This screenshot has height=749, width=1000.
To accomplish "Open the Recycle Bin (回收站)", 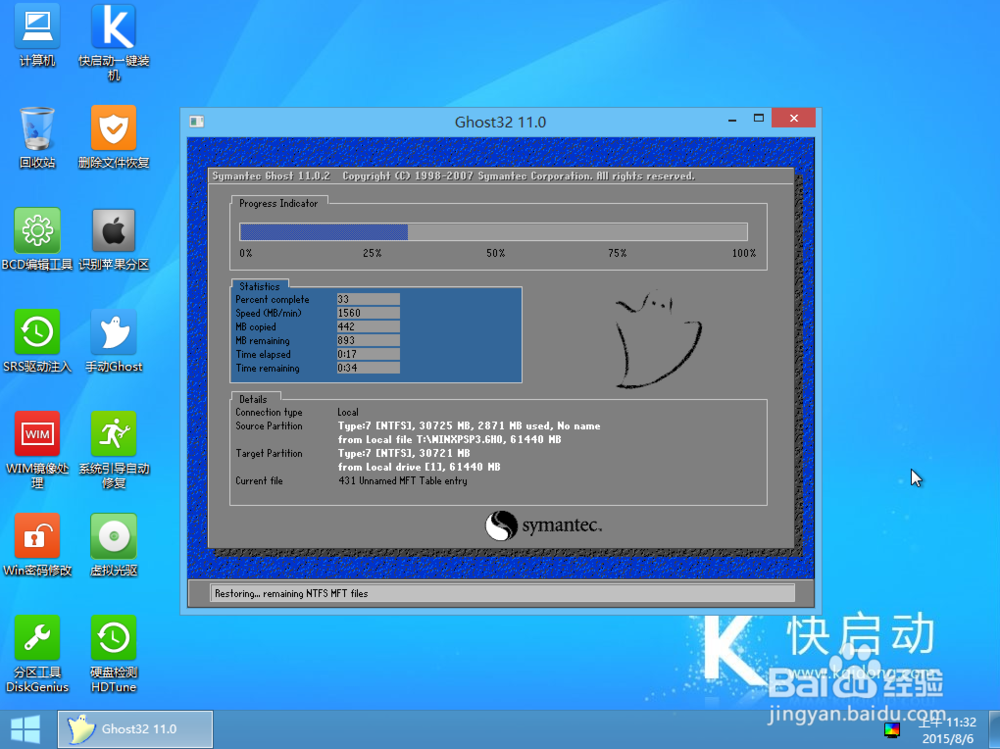I will click(x=37, y=130).
